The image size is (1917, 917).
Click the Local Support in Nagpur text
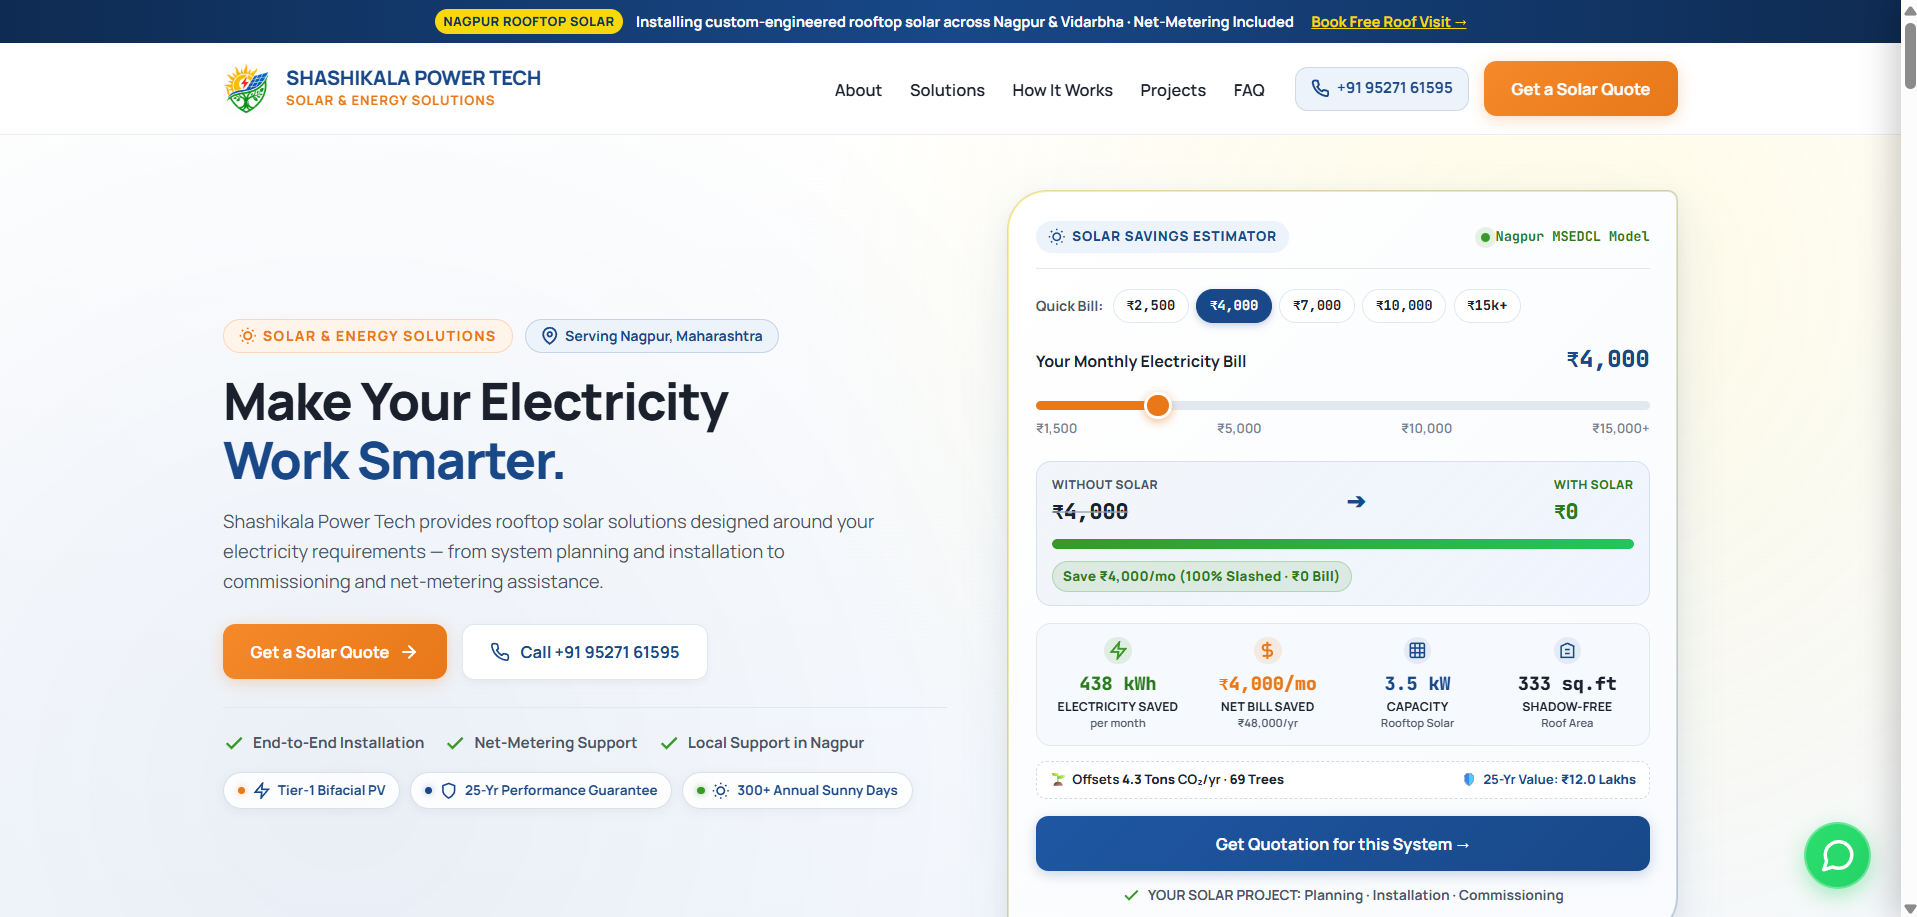pos(775,743)
